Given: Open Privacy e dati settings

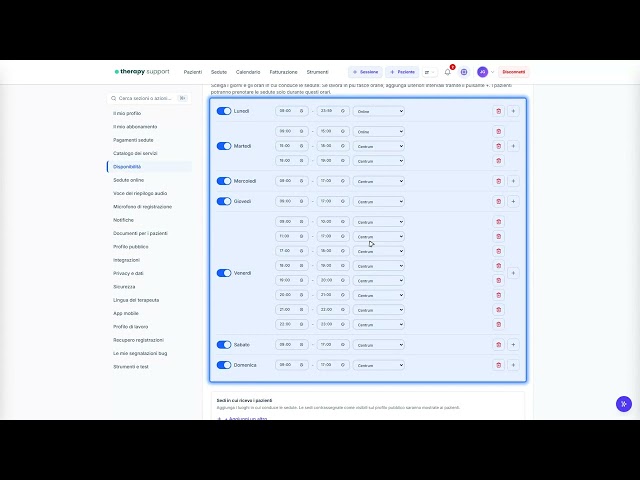Looking at the screenshot, I should [x=128, y=273].
